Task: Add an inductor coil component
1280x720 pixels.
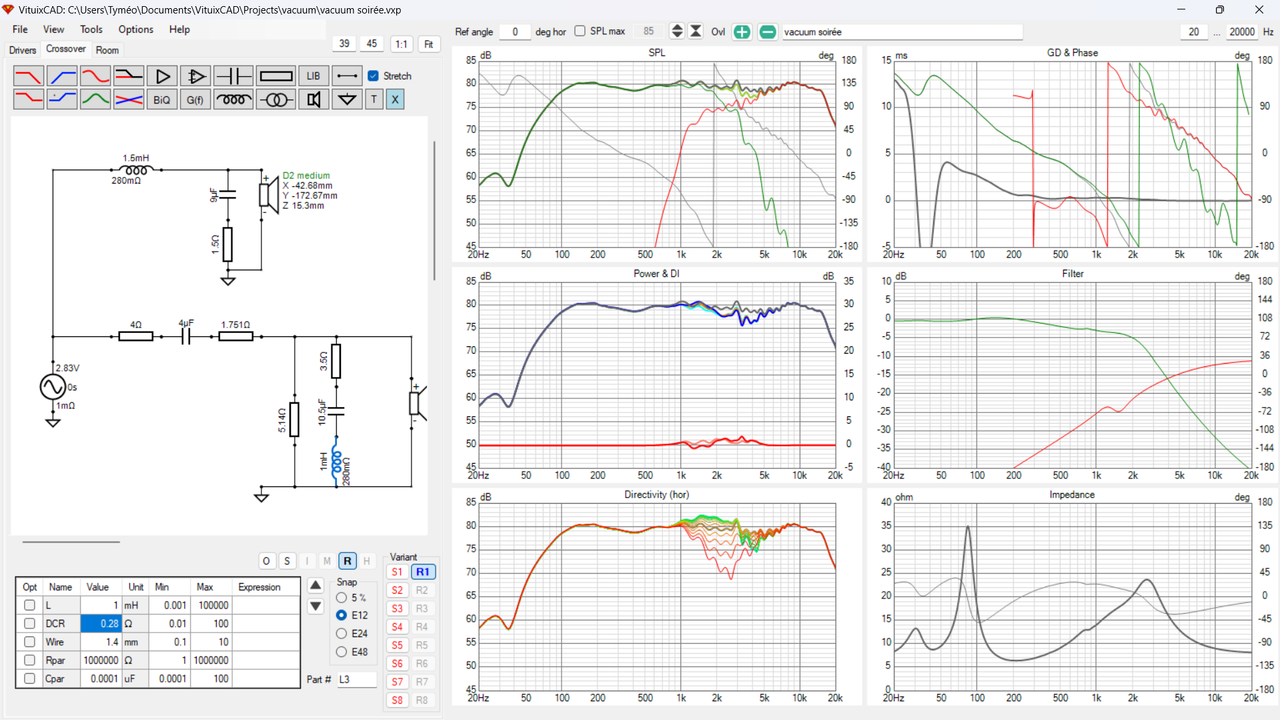Action: [x=233, y=99]
